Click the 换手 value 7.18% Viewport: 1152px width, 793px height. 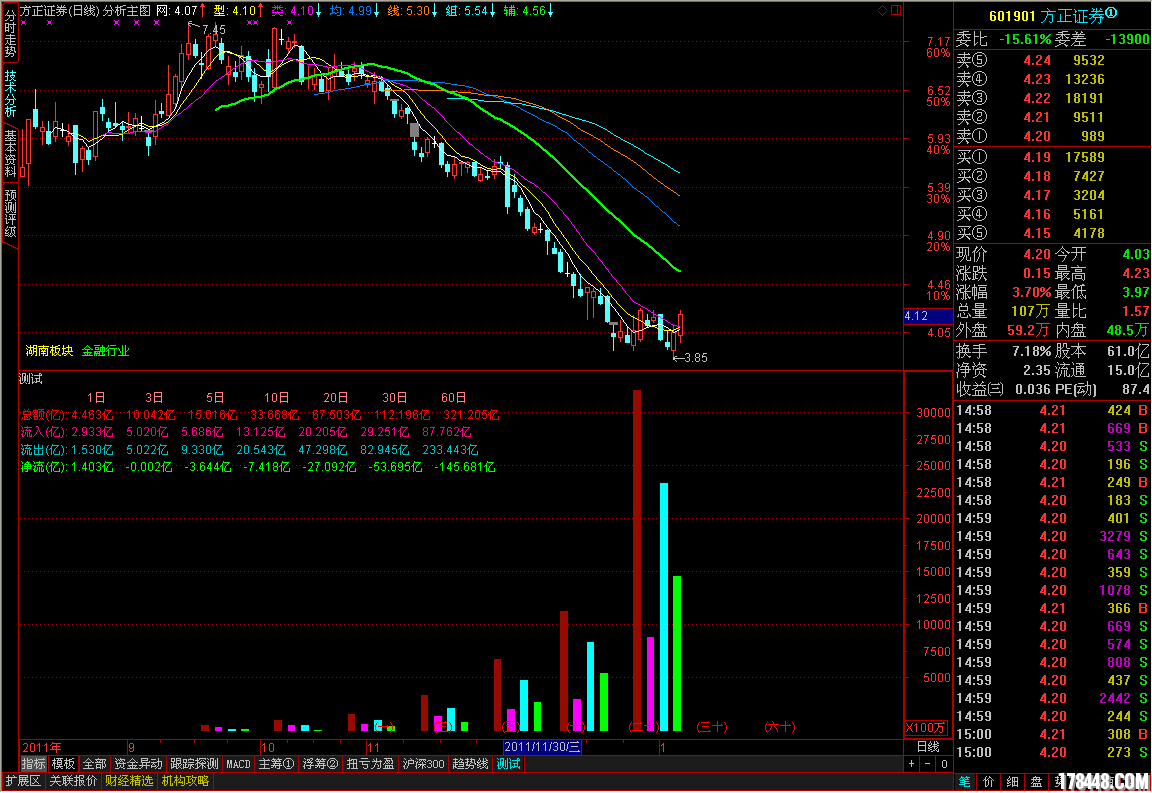pyautogui.click(x=1032, y=351)
